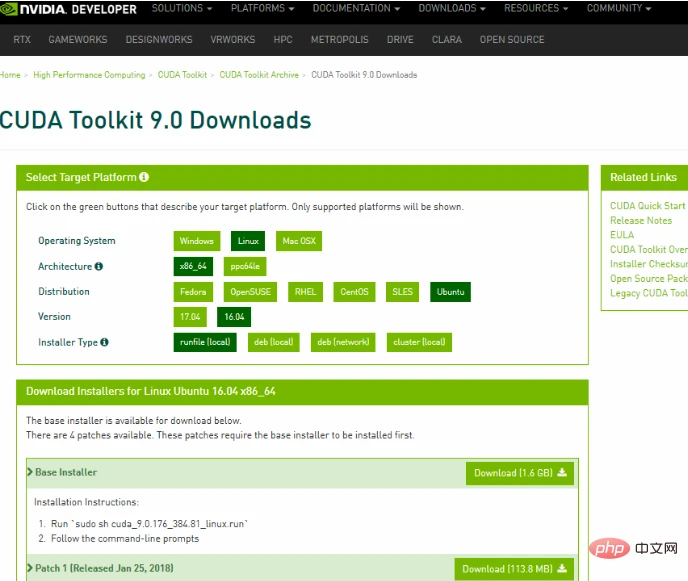Viewport: 688px width, 581px height.
Task: Click the download arrow icon in the 1.6 GB button
Action: click(x=562, y=473)
